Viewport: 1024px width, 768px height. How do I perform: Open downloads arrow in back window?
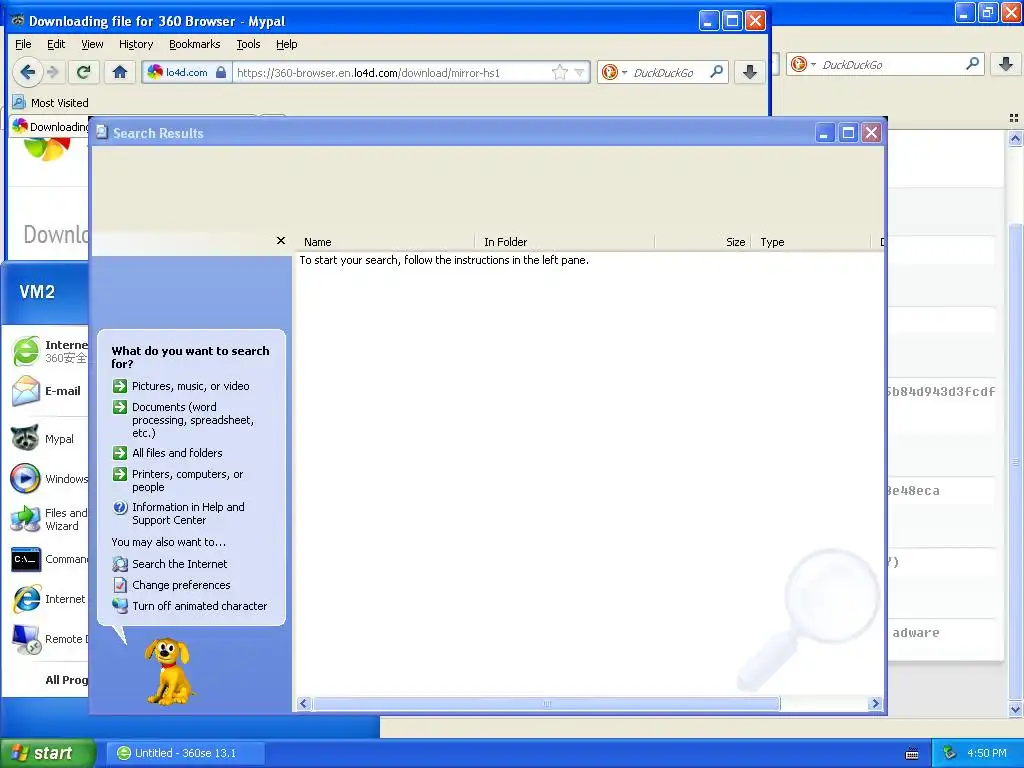pyautogui.click(x=1006, y=63)
